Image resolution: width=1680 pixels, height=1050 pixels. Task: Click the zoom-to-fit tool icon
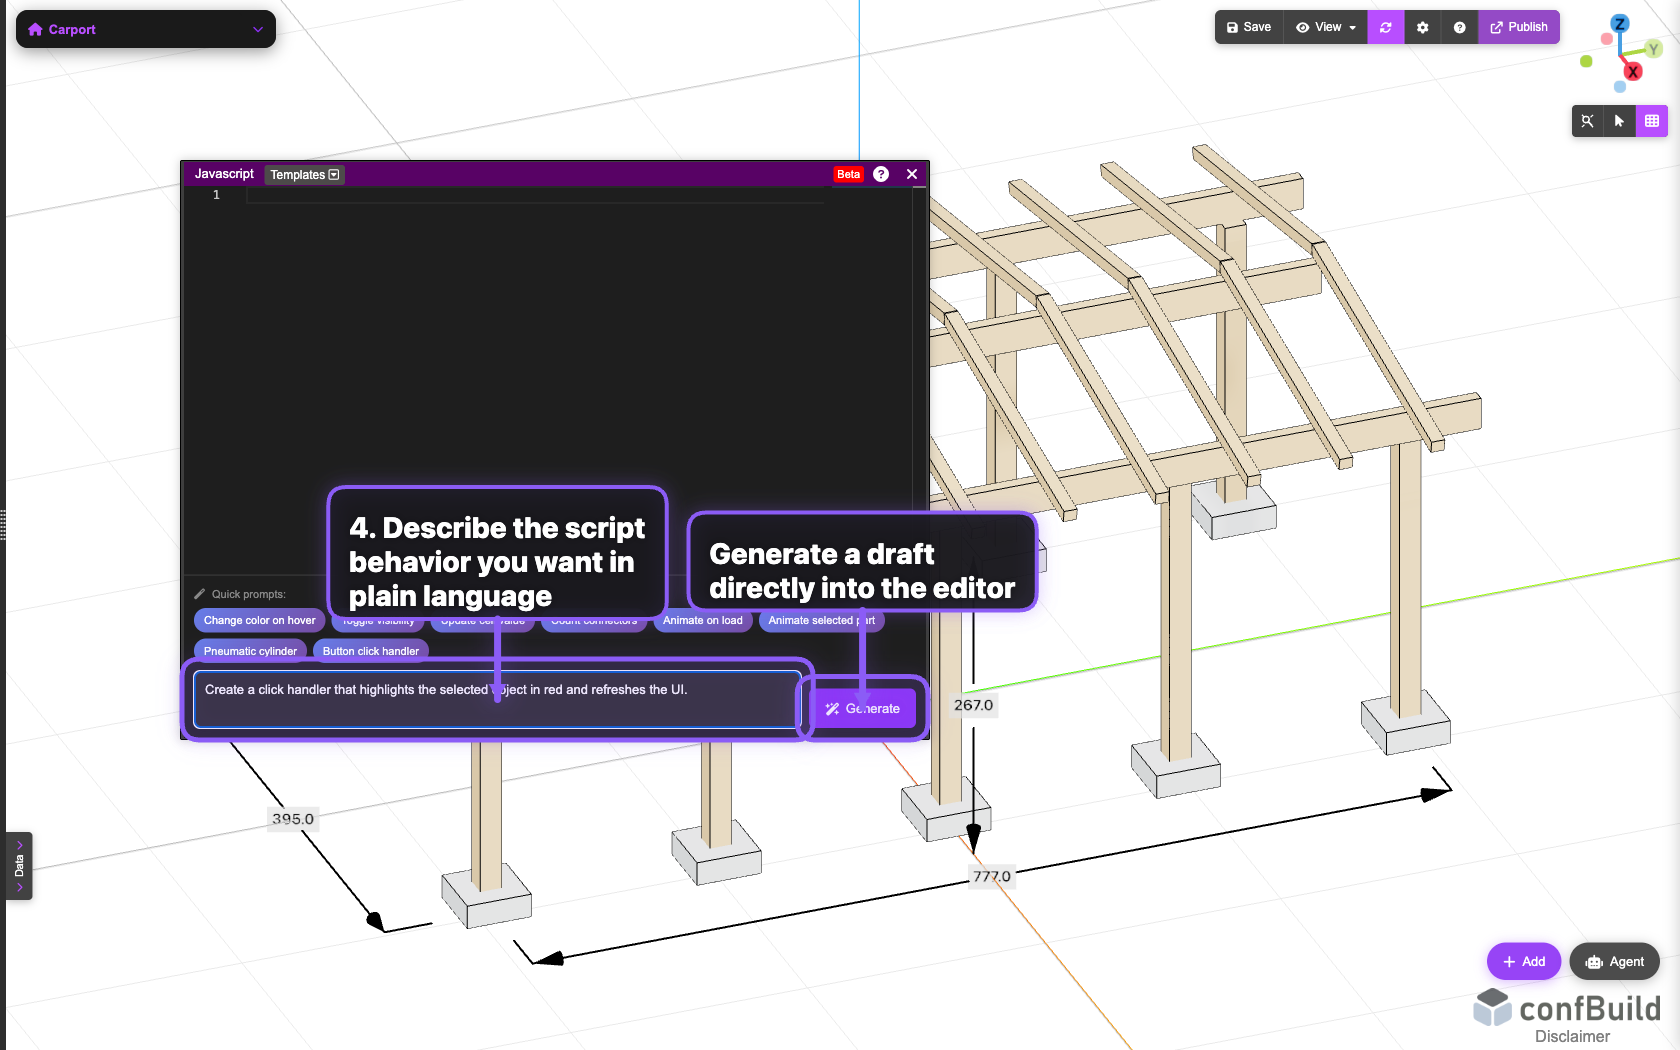[x=1587, y=121]
